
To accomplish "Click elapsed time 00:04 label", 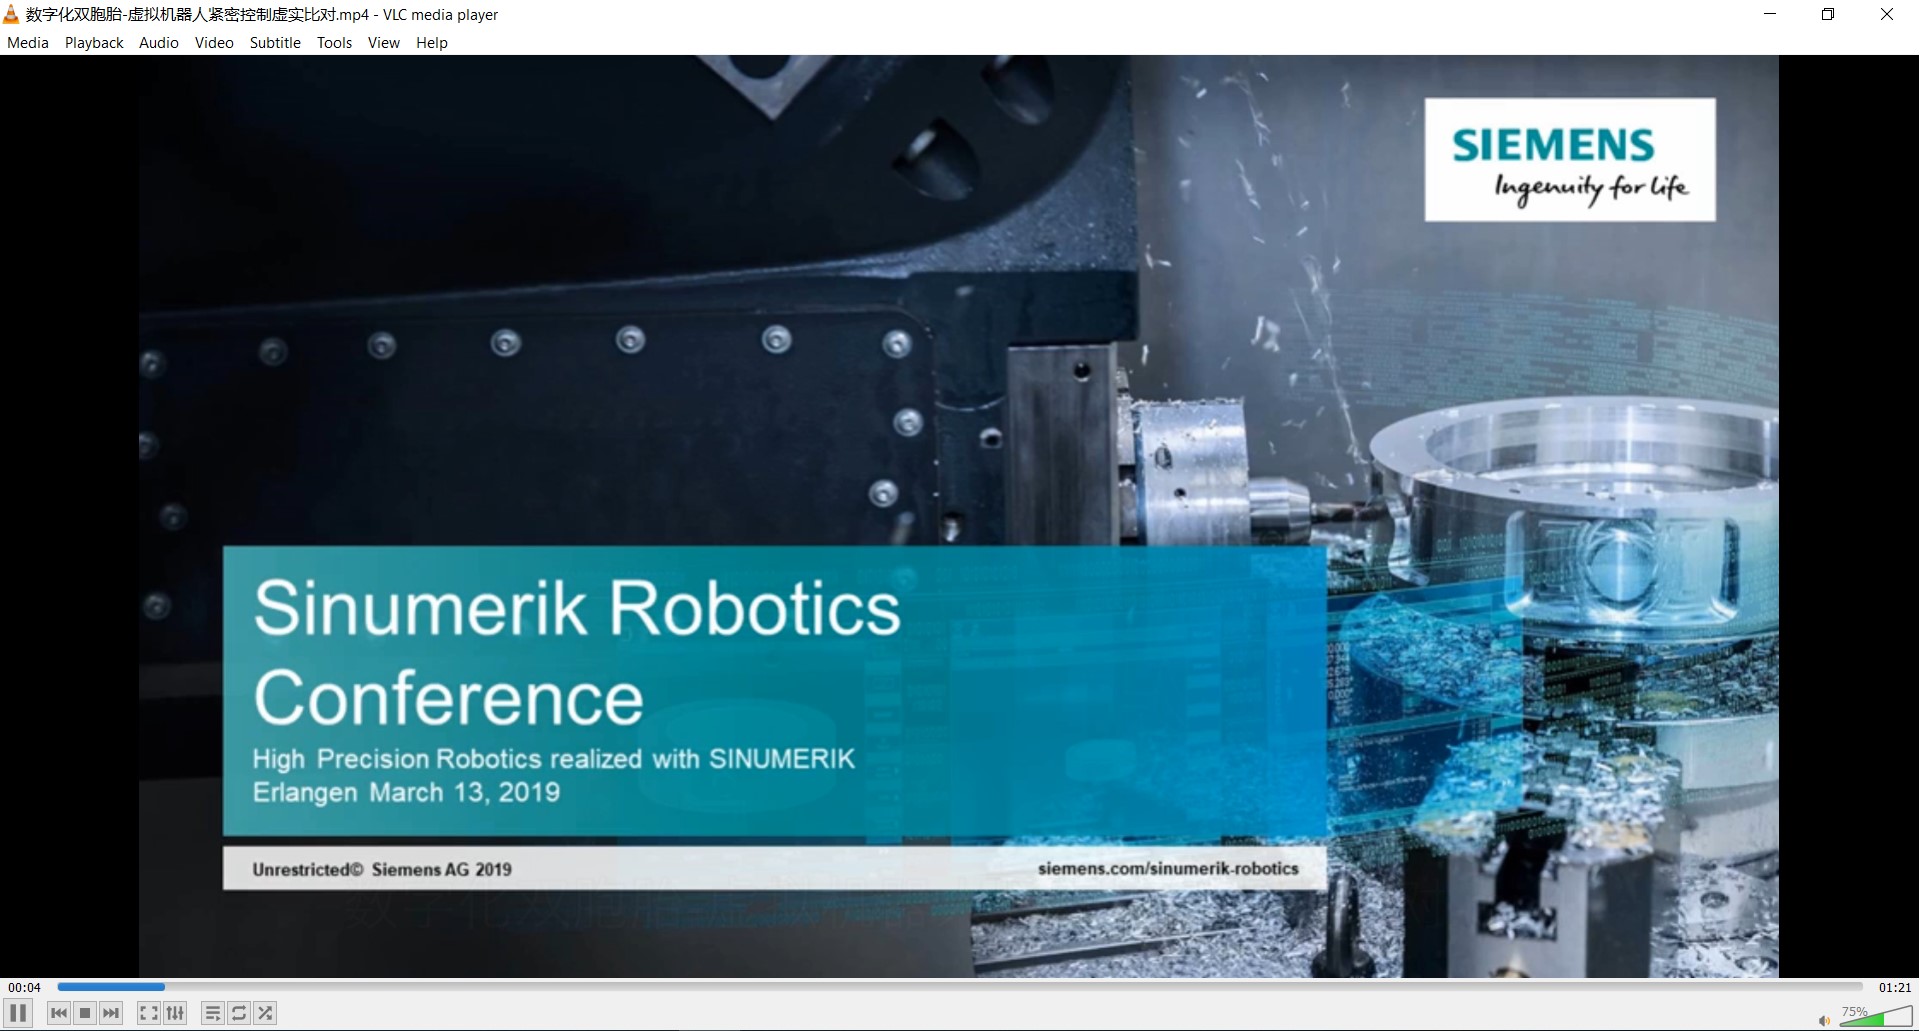I will coord(25,987).
